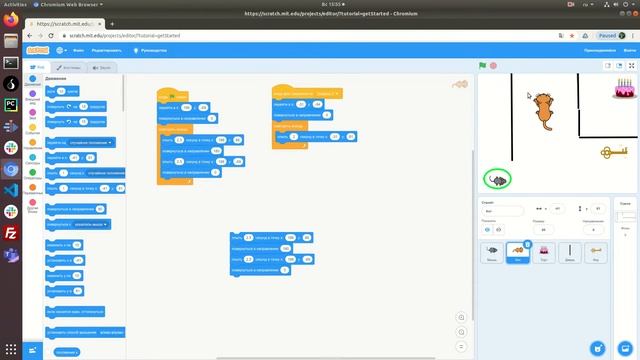Select the light-blue Sensing category circle
The width and height of the screenshot is (640, 360).
tap(33, 157)
